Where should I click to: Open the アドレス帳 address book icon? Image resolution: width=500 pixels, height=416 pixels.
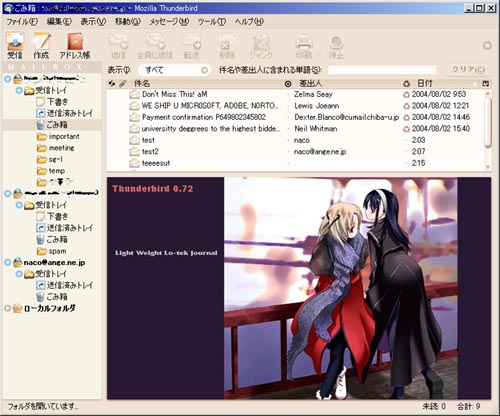point(75,45)
